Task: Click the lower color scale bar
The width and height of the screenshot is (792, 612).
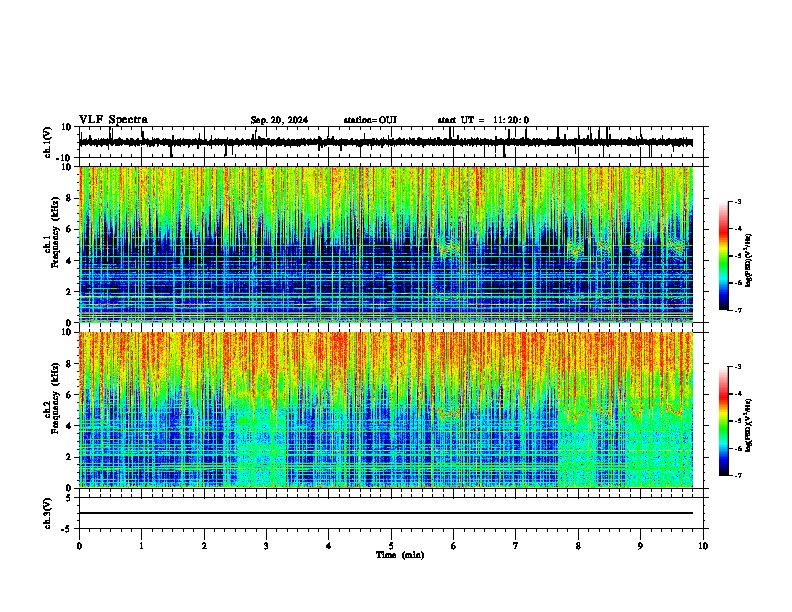Action: click(724, 421)
